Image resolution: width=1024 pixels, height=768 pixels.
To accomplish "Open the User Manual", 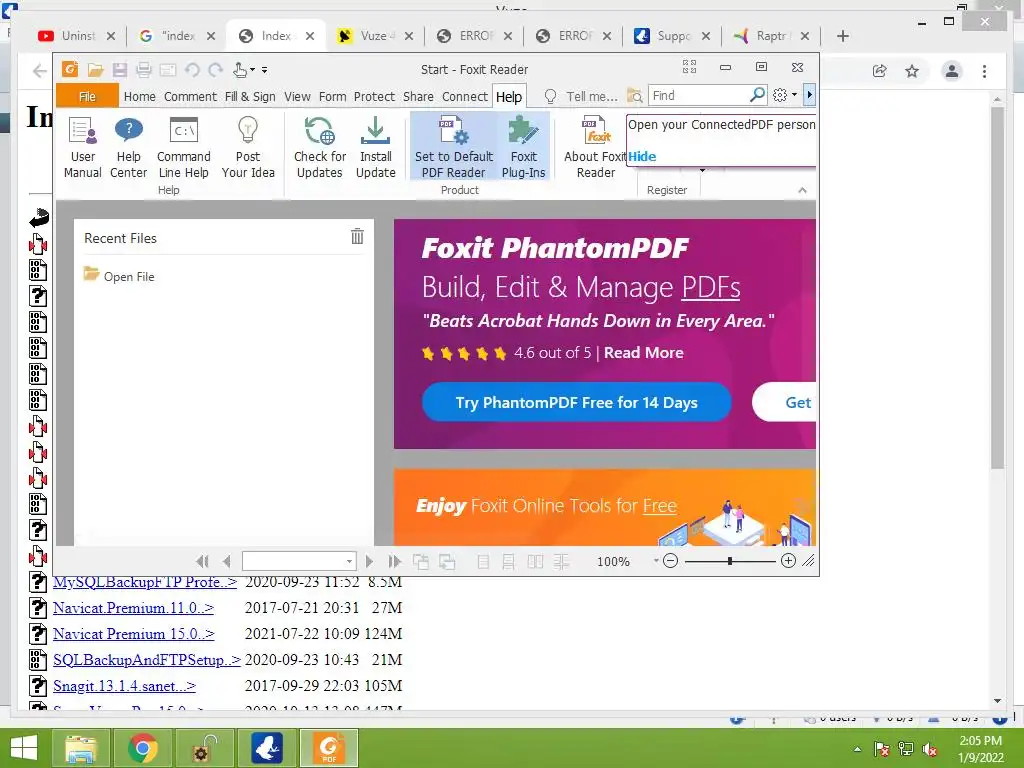I will 82,147.
